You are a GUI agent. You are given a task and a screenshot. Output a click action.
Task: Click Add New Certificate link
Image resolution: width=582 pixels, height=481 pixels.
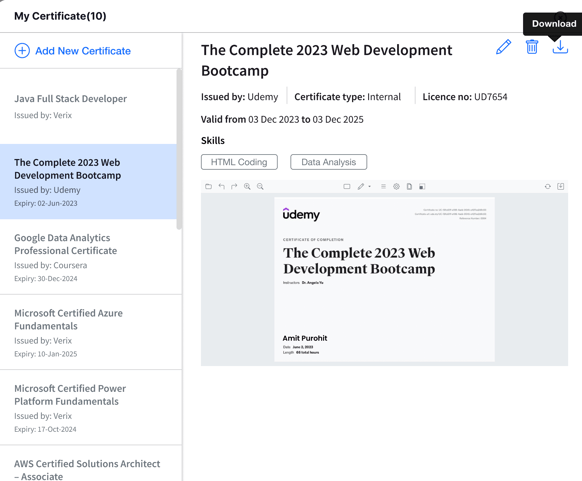[83, 51]
